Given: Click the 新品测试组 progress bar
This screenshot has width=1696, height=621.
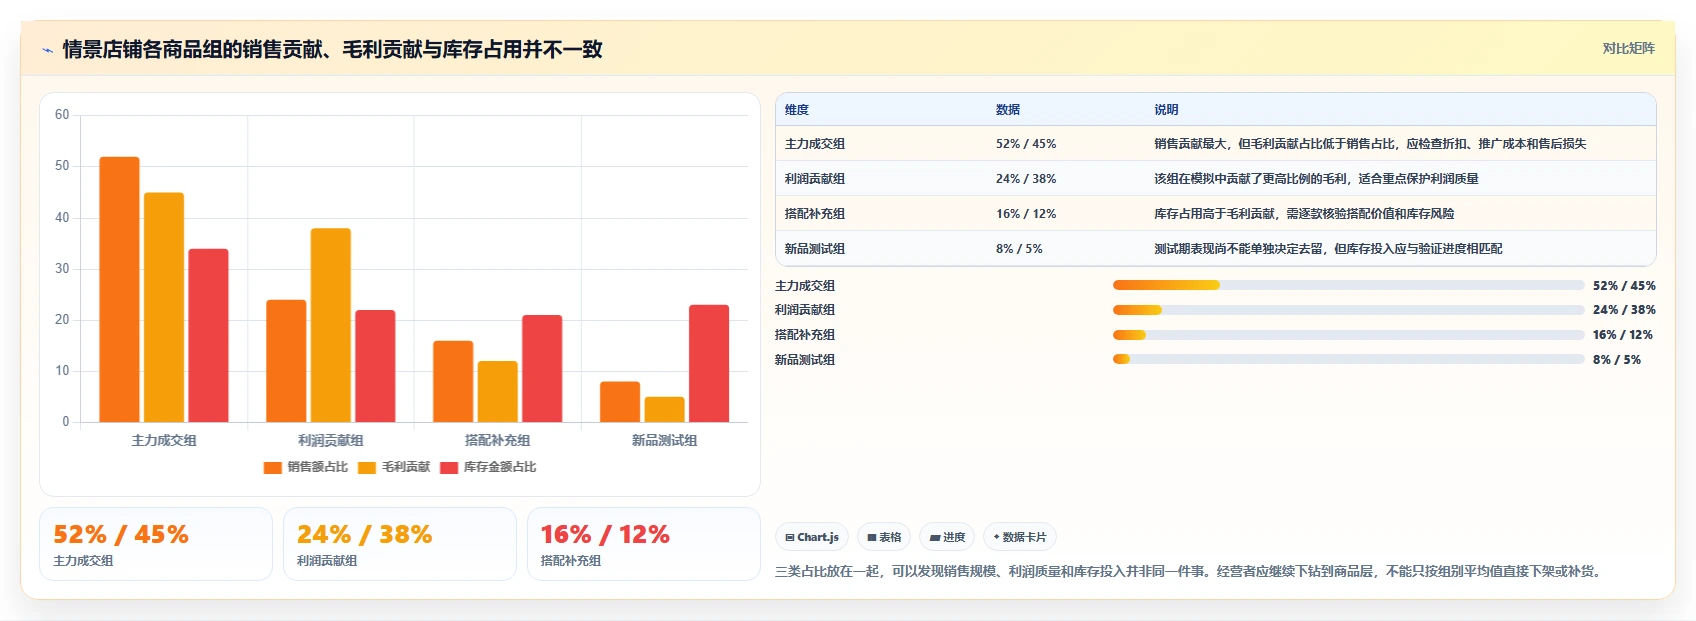Looking at the screenshot, I should click(1348, 359).
